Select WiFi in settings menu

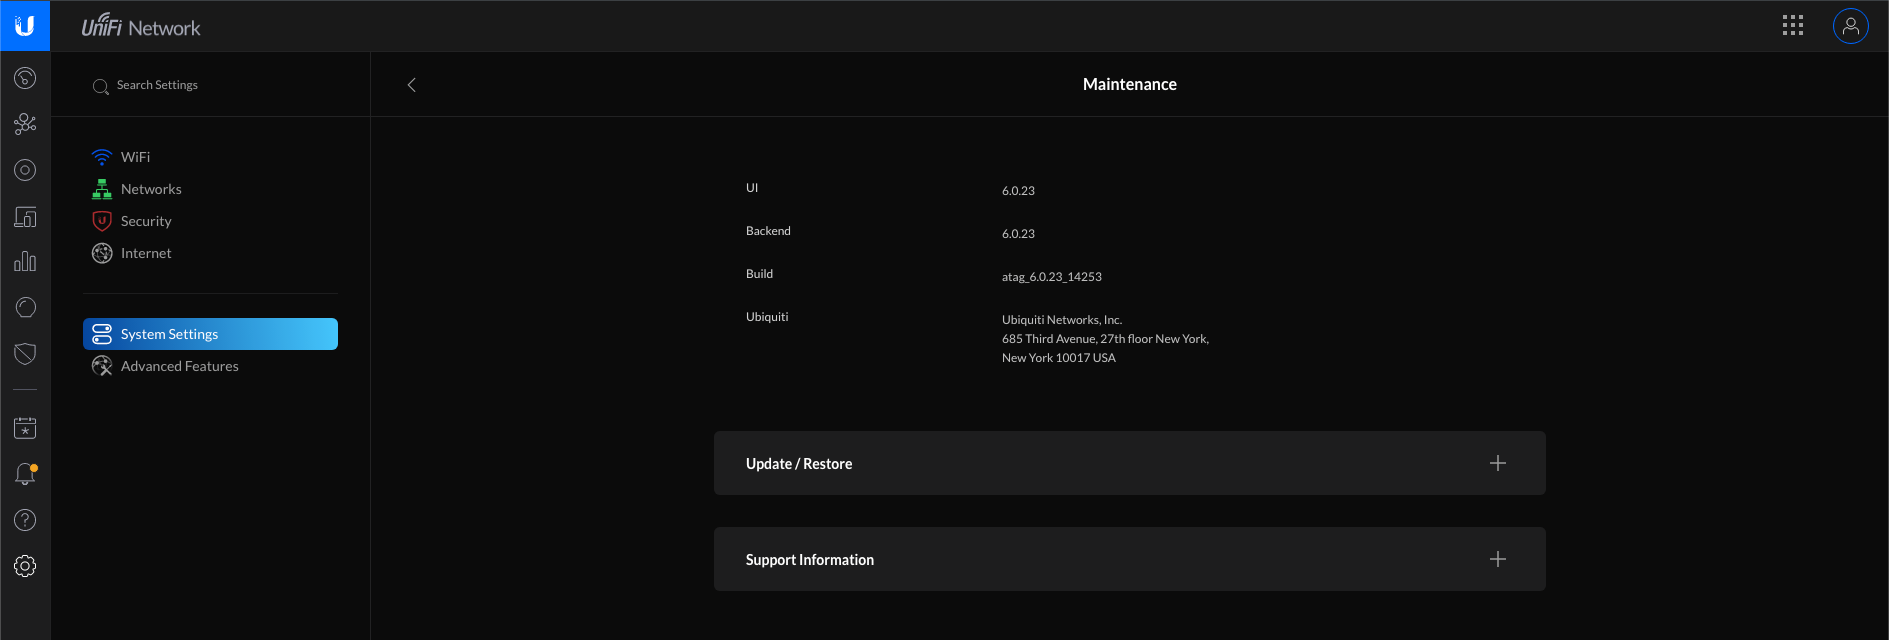click(x=135, y=157)
